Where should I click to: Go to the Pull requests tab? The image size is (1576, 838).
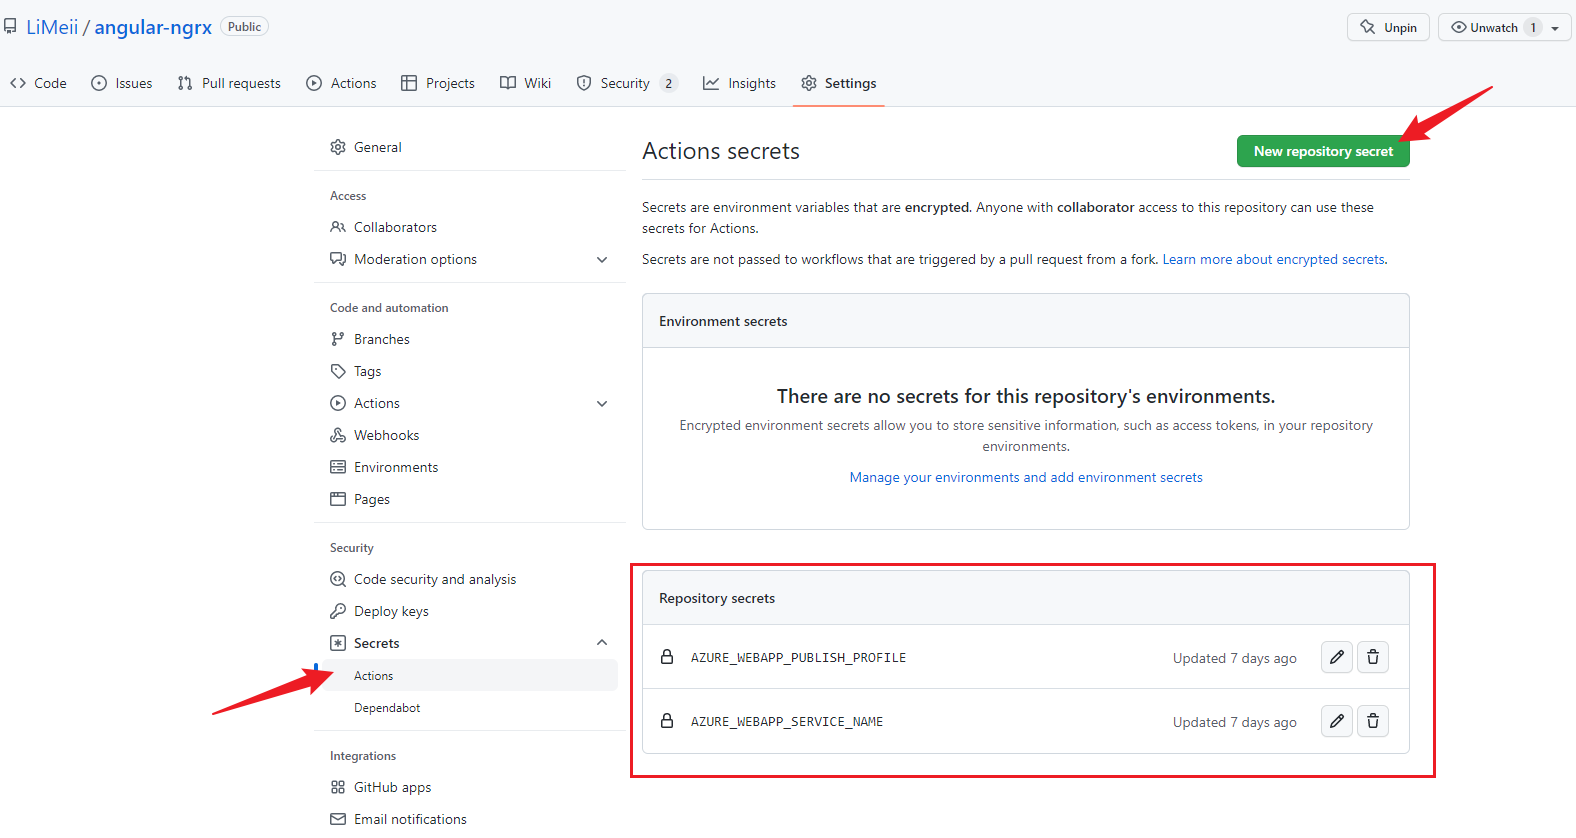229,83
